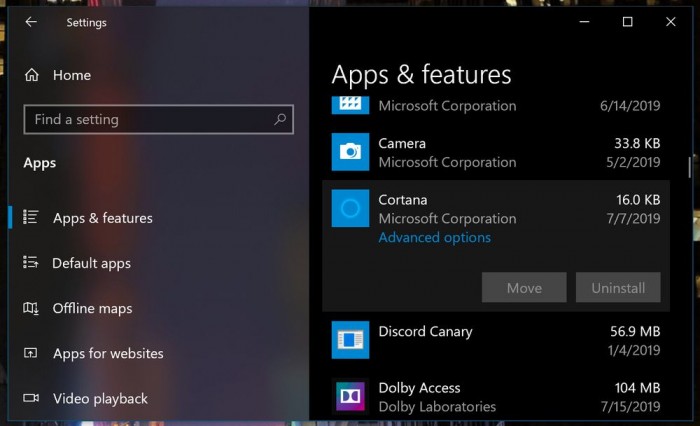Click the partially visible app icon at top
This screenshot has width=700, height=426.
point(350,104)
